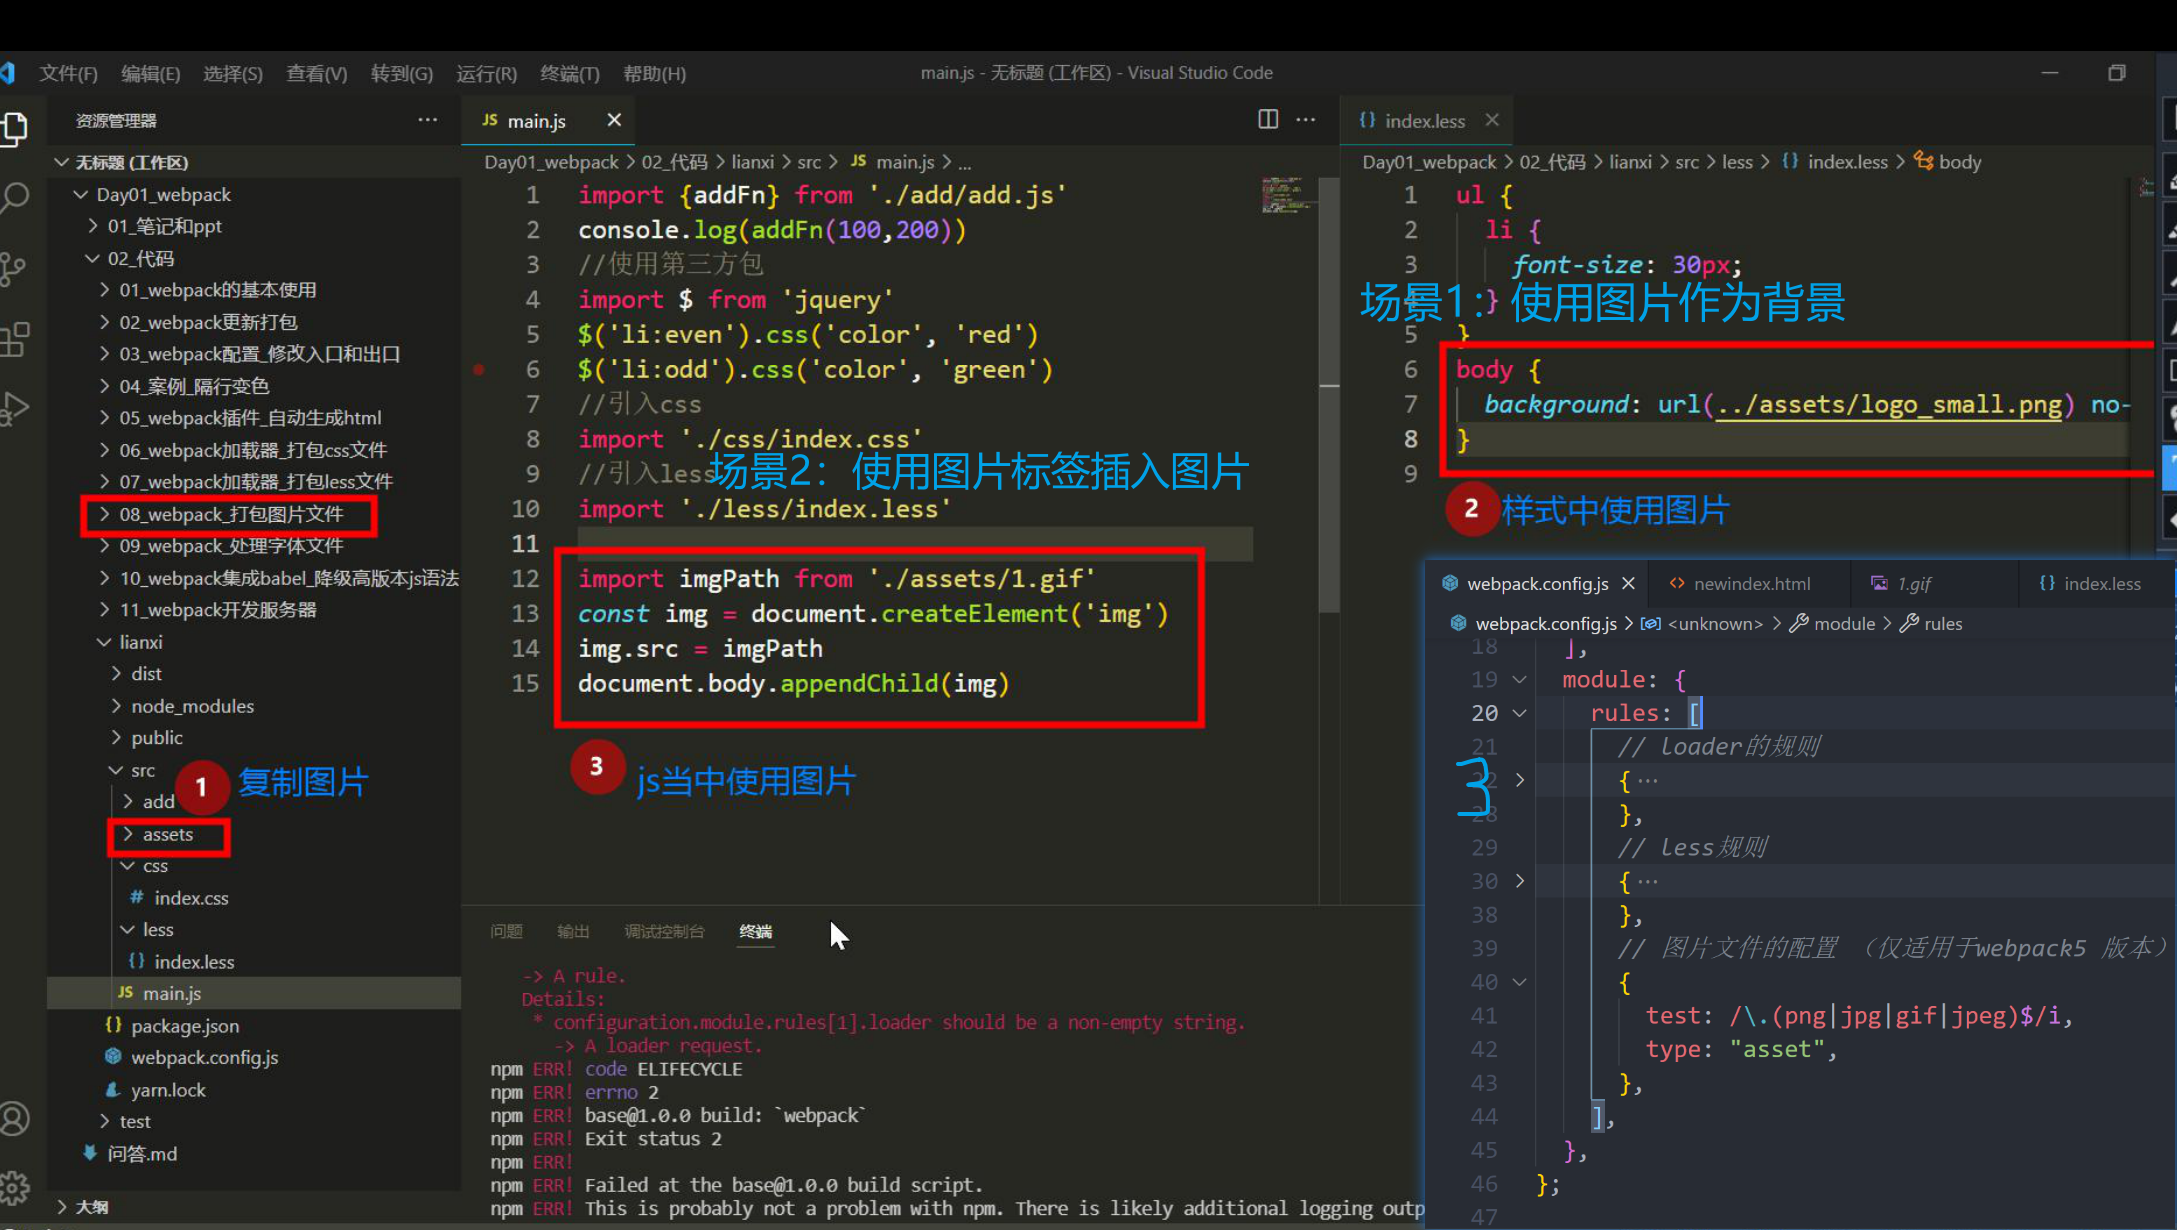
Task: Unfold the collapsed block at line 30
Action: coord(1520,881)
